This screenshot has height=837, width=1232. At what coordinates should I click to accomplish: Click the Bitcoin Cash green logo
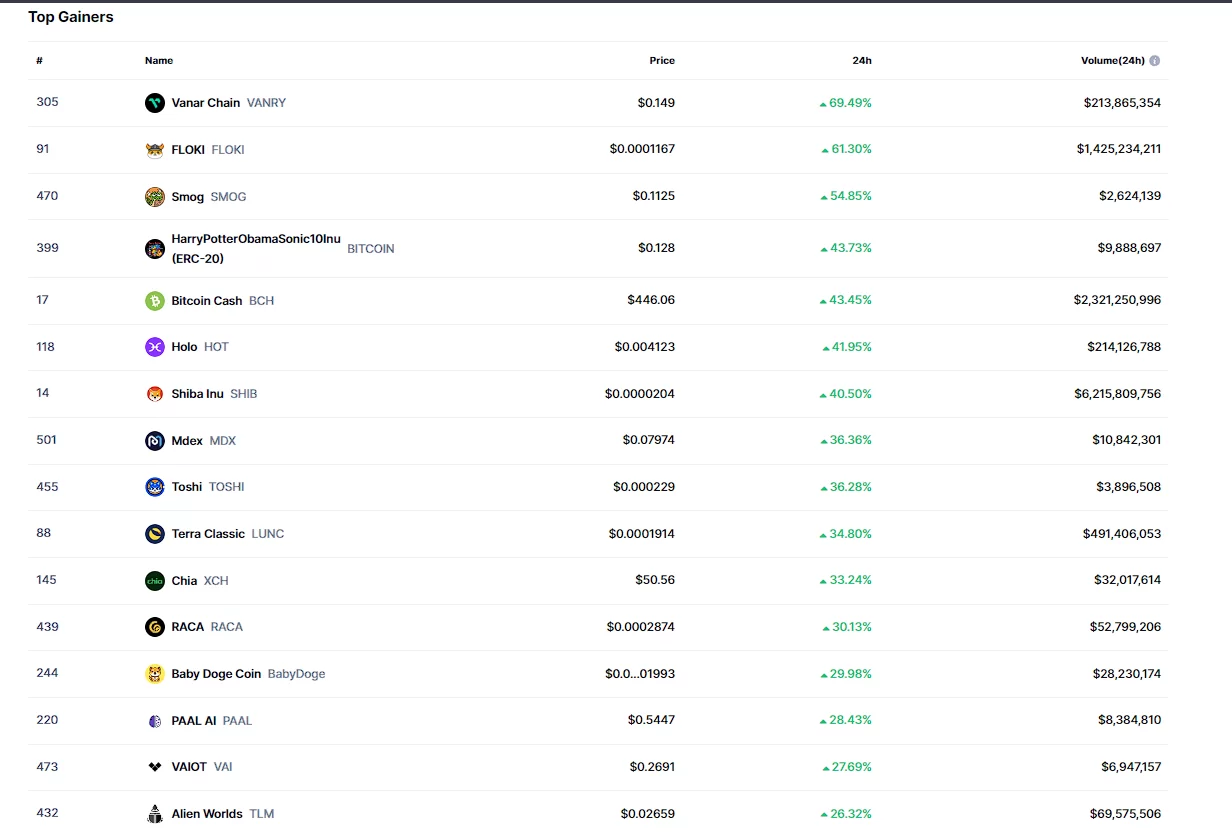(155, 301)
